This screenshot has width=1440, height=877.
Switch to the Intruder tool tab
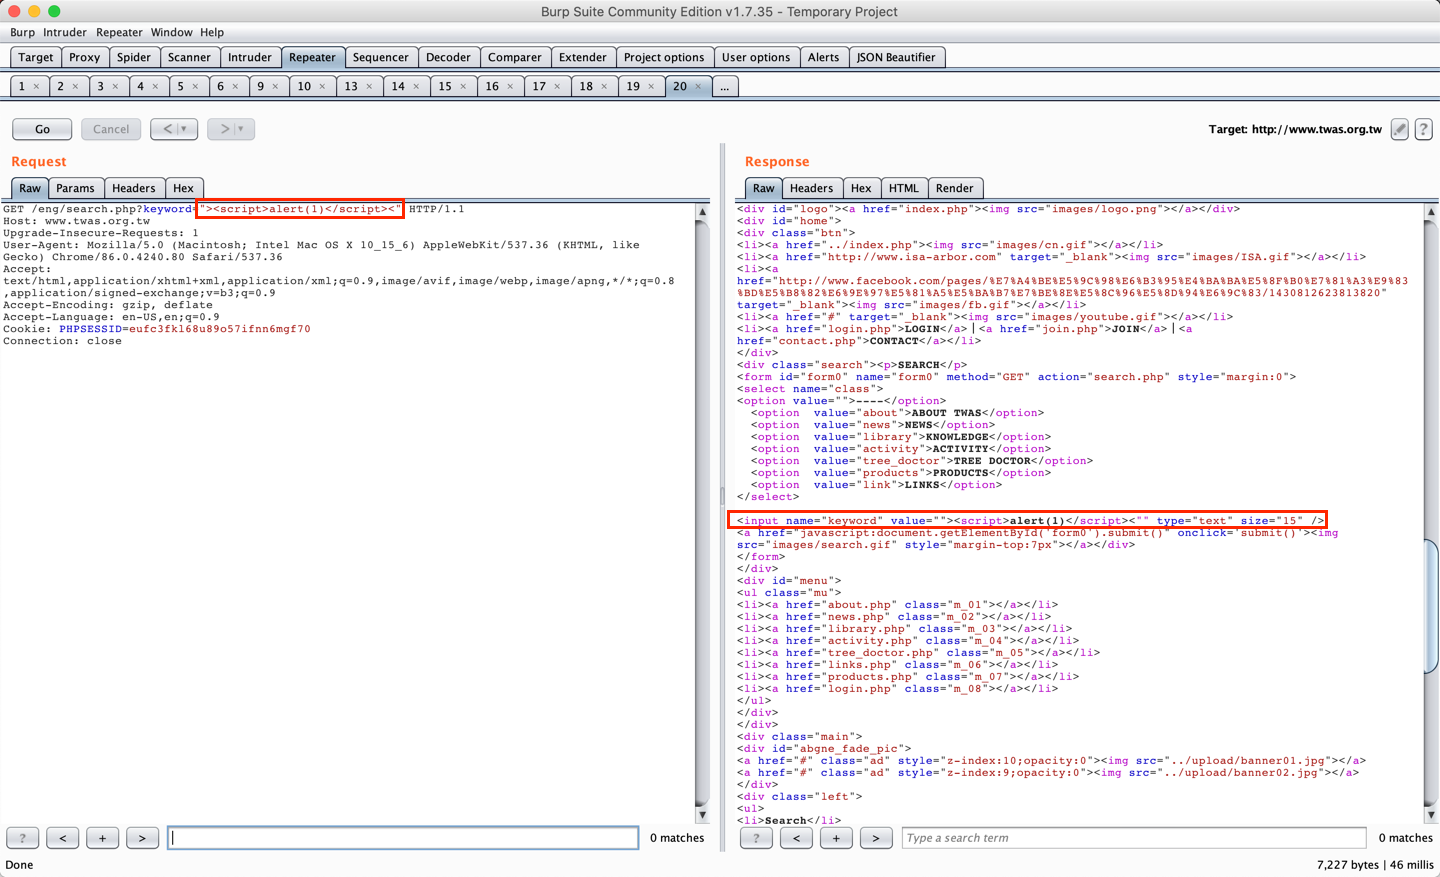click(250, 57)
